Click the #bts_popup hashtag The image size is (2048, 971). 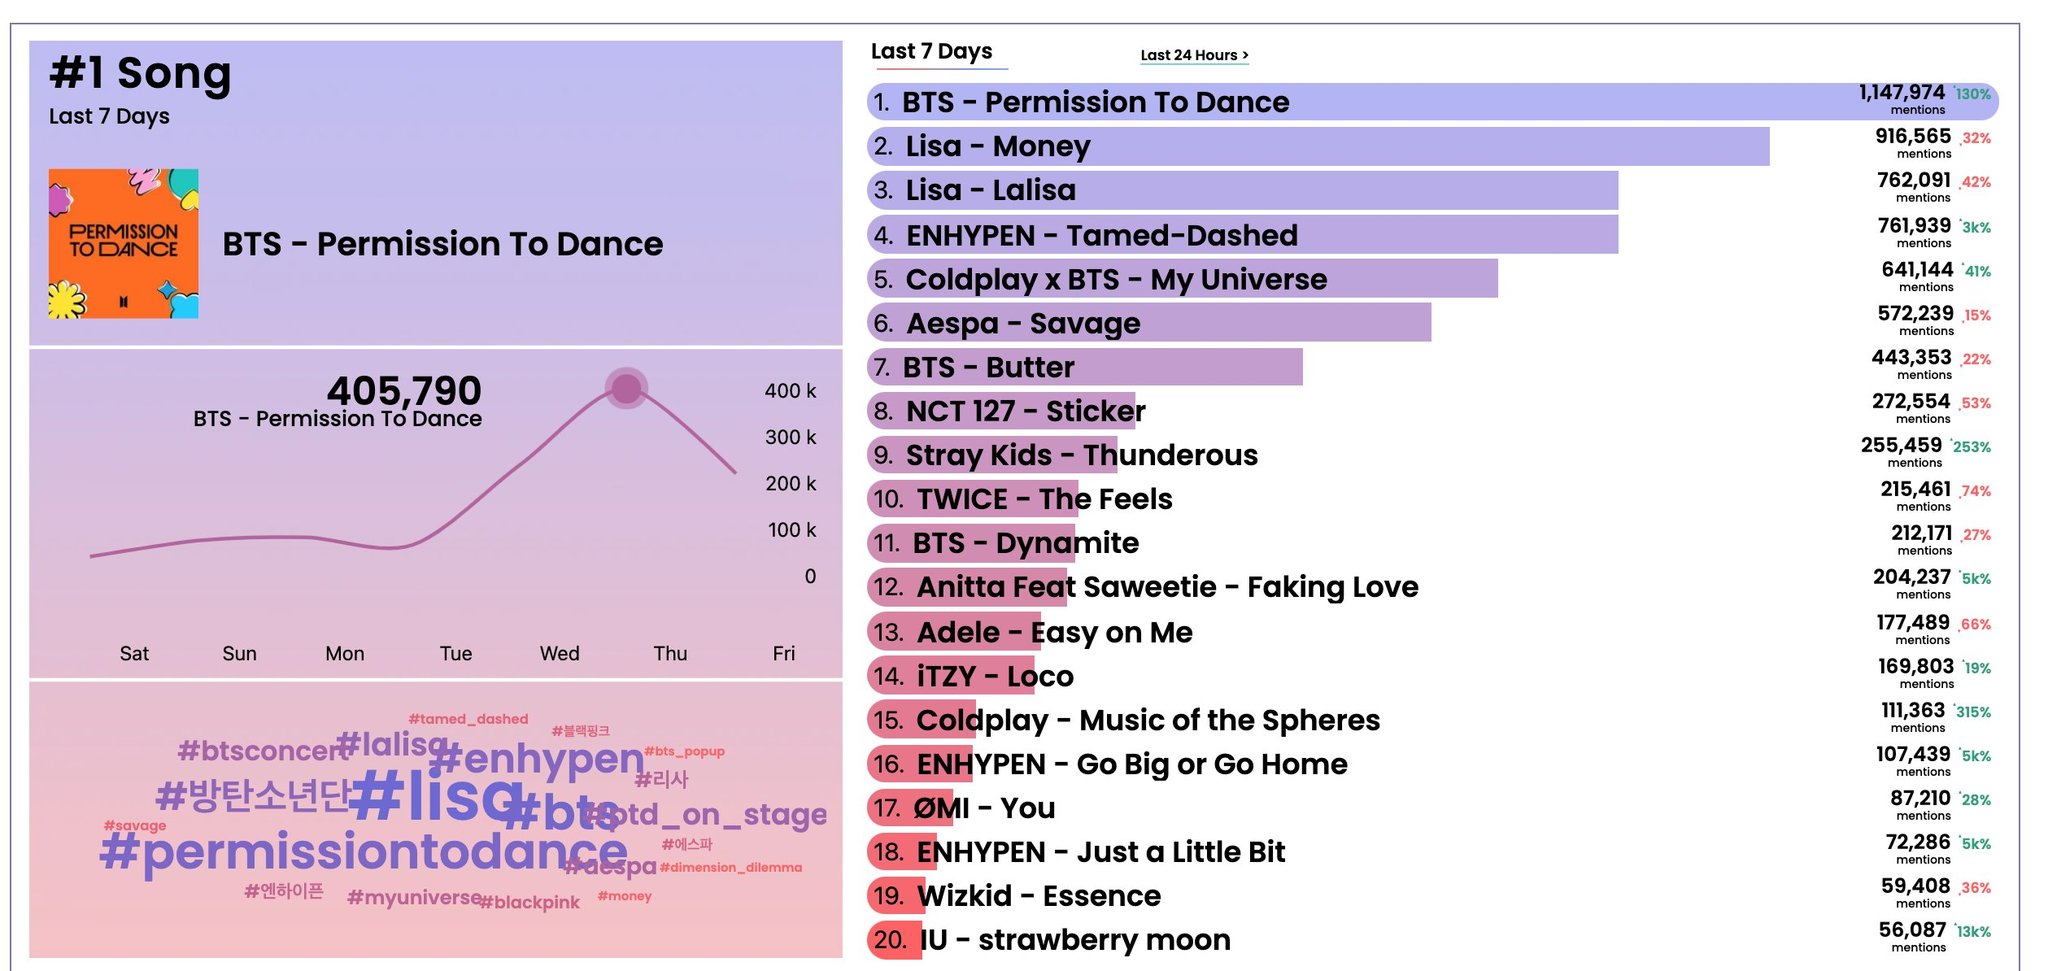pos(684,751)
